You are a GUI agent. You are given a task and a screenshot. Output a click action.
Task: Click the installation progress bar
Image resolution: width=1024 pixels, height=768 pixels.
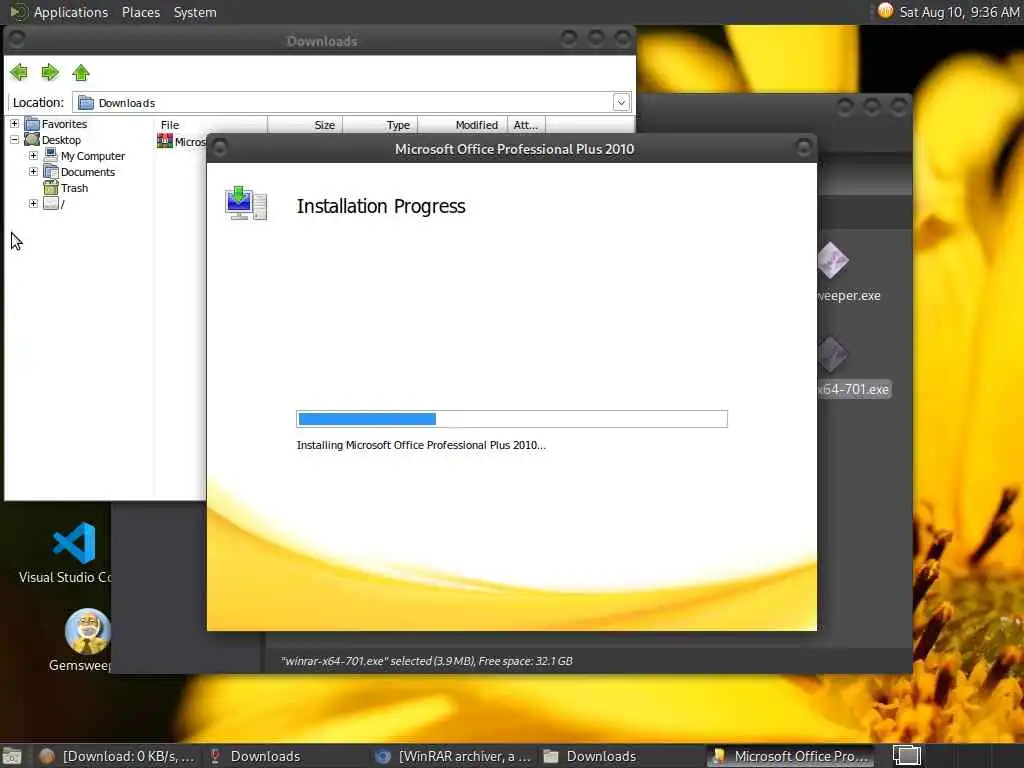512,419
